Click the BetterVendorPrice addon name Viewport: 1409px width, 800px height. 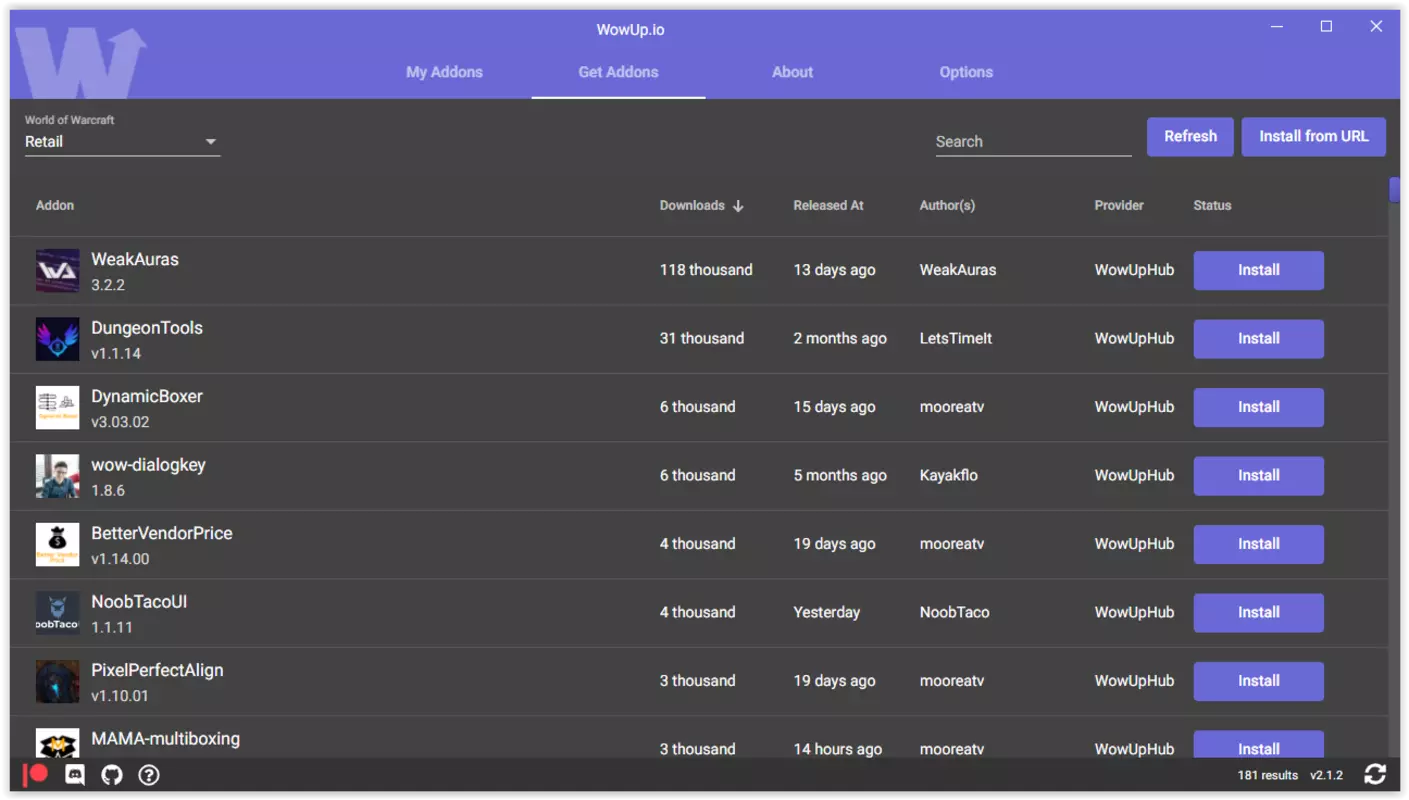(x=162, y=533)
